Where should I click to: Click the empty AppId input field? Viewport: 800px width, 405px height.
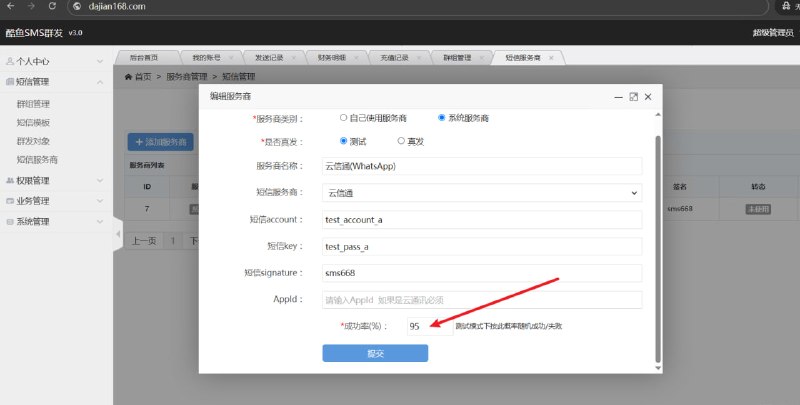click(x=482, y=300)
